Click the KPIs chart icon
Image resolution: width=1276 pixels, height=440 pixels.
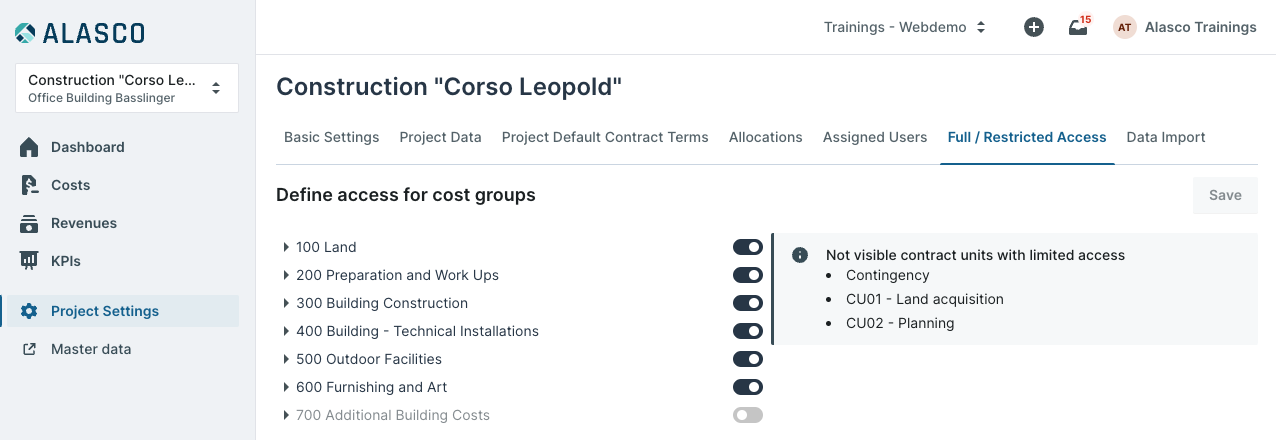coord(29,261)
